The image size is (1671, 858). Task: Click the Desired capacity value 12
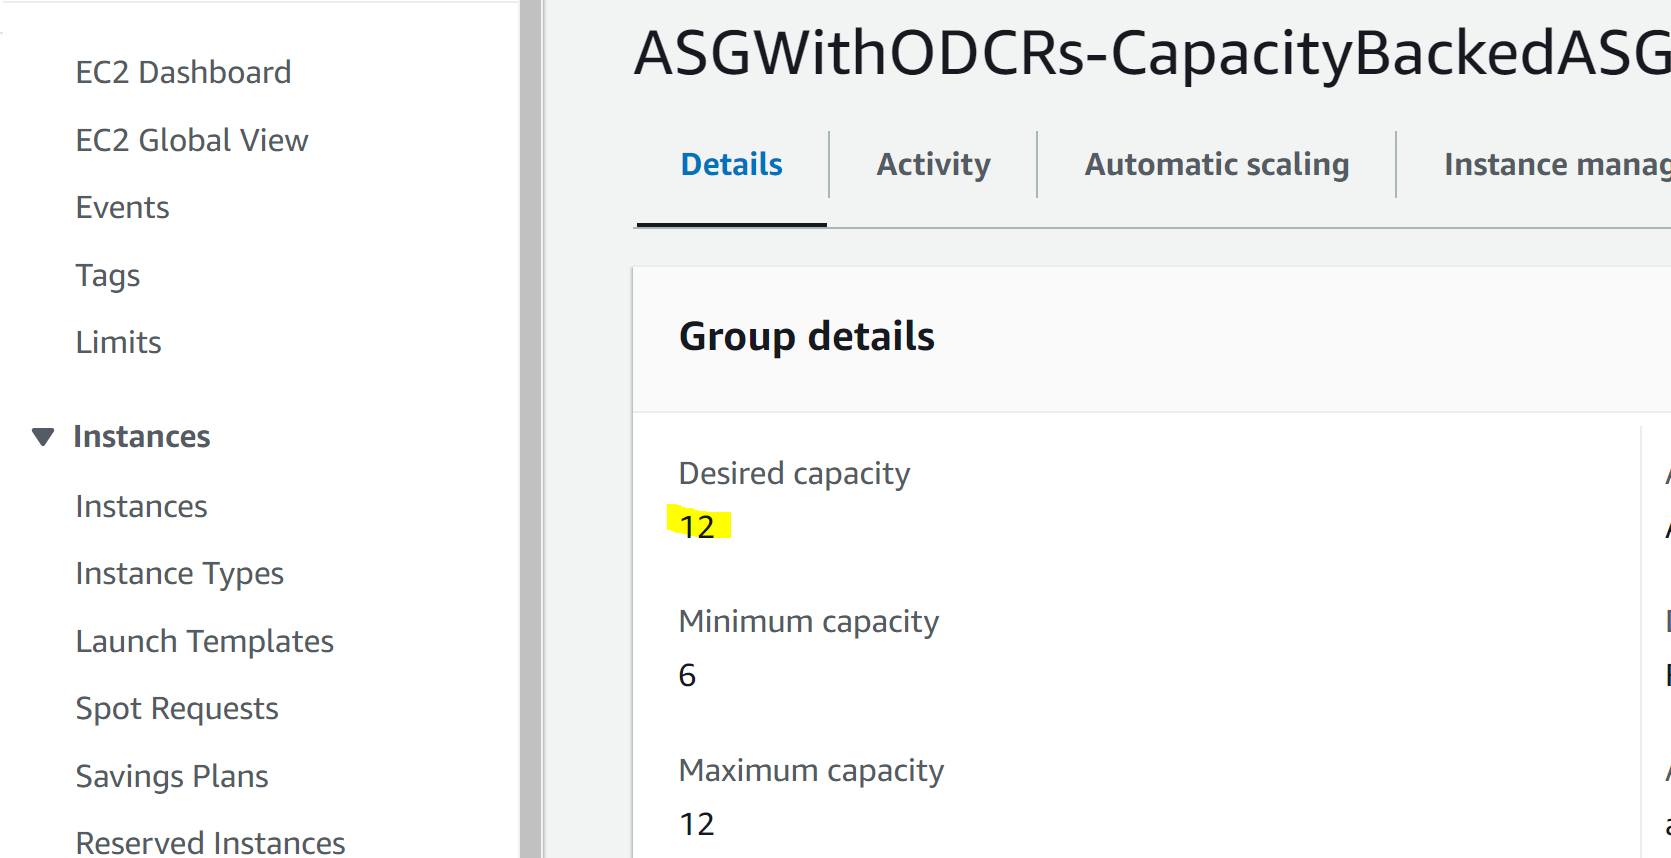click(697, 526)
